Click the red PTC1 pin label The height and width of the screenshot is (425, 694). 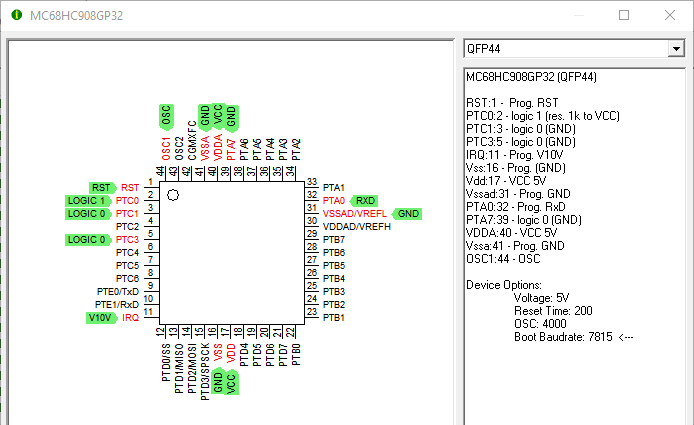pos(127,214)
